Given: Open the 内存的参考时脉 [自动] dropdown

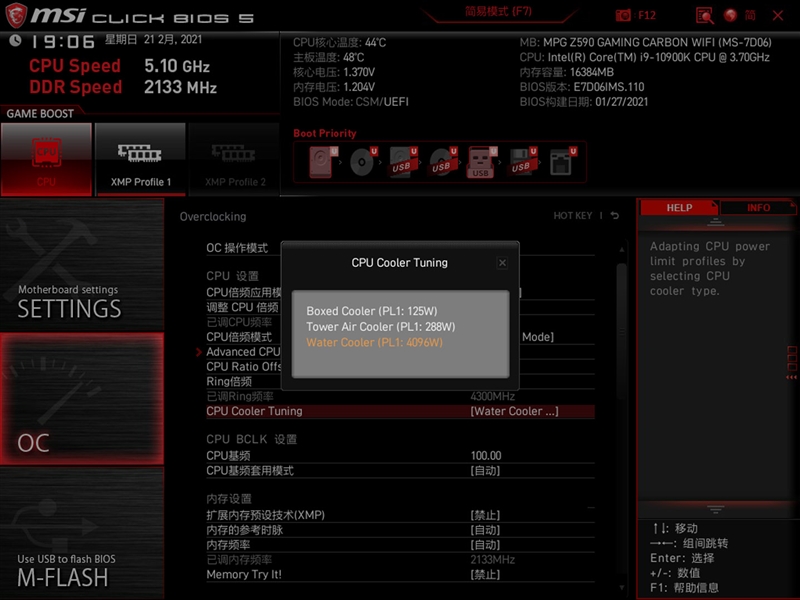Looking at the screenshot, I should pos(485,530).
